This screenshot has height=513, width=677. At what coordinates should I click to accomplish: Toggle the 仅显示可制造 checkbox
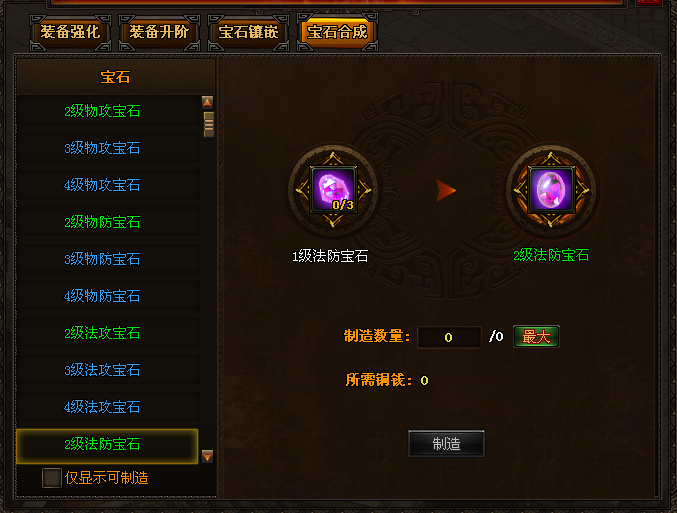click(51, 478)
